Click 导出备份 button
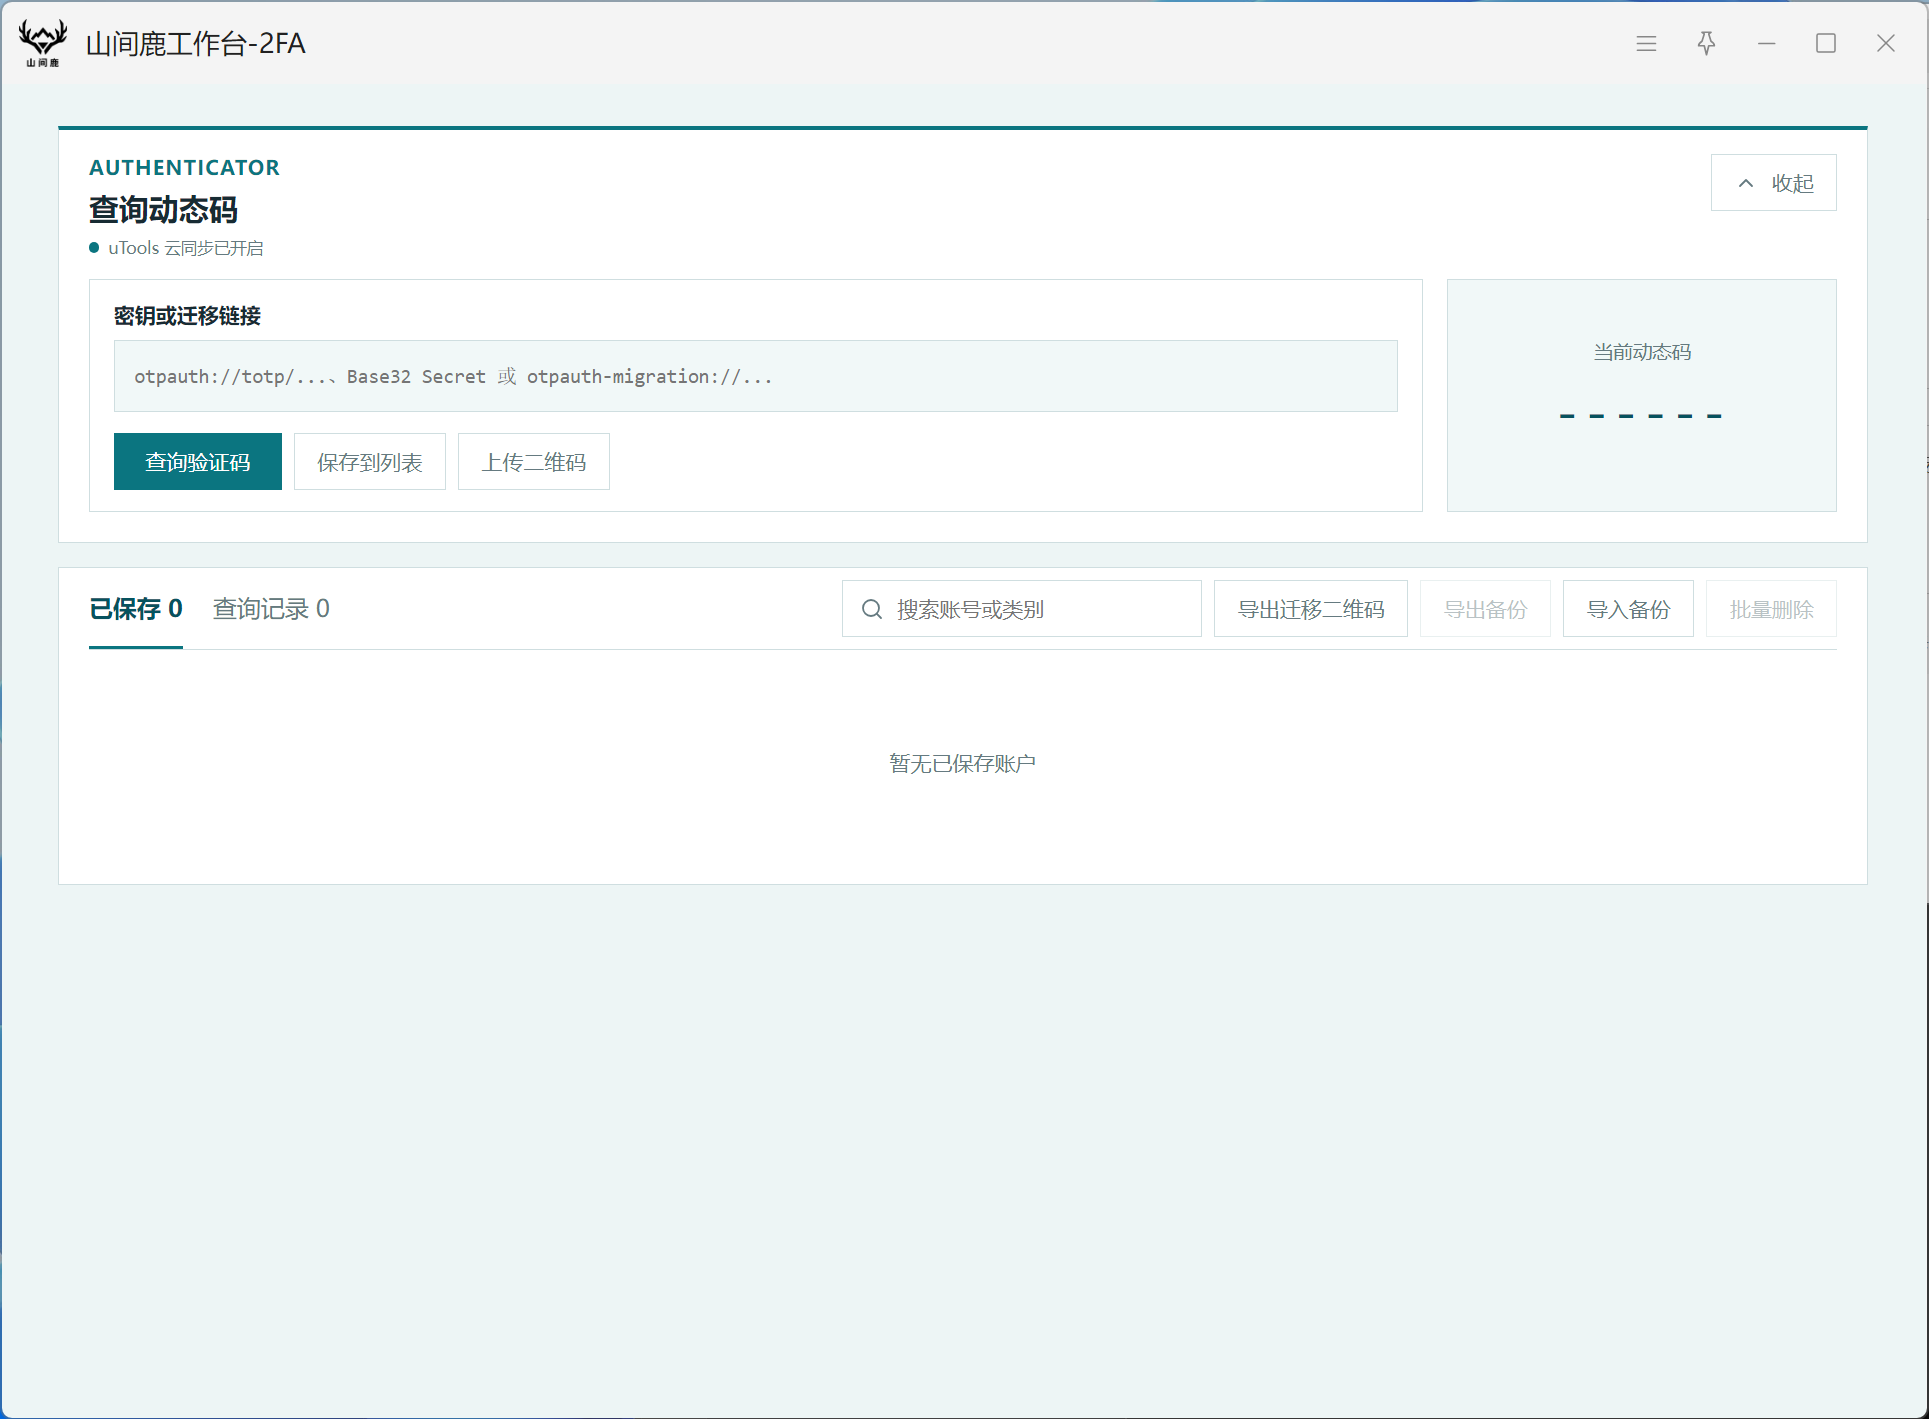This screenshot has width=1929, height=1419. tap(1485, 609)
